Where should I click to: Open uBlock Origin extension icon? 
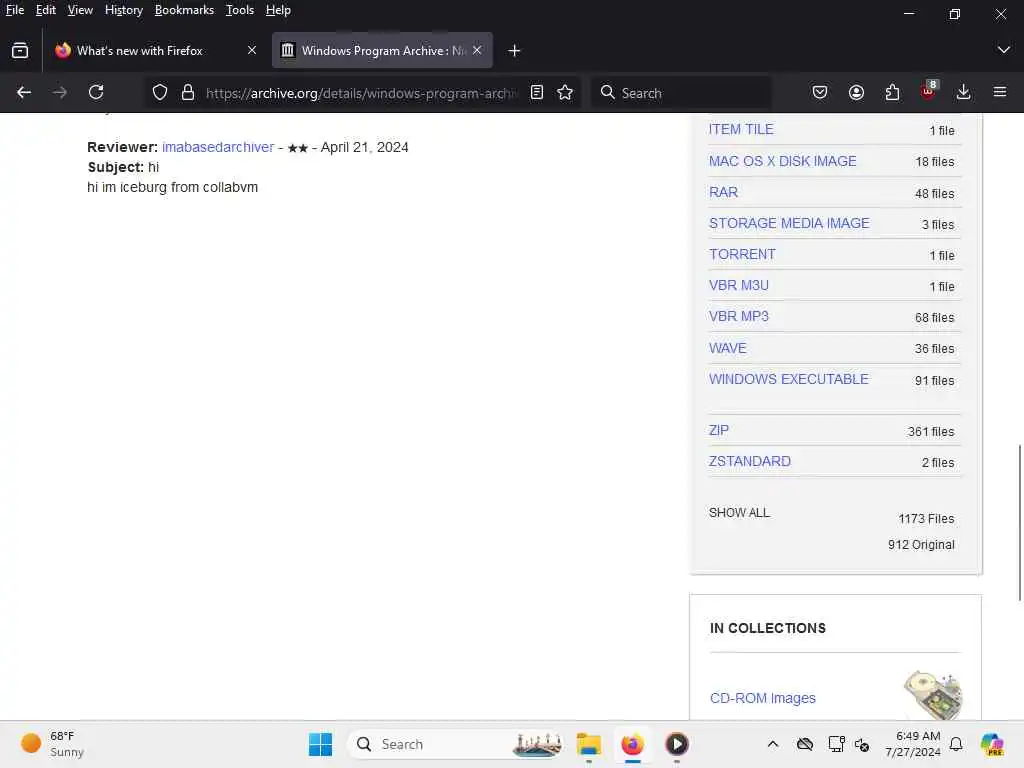928,91
